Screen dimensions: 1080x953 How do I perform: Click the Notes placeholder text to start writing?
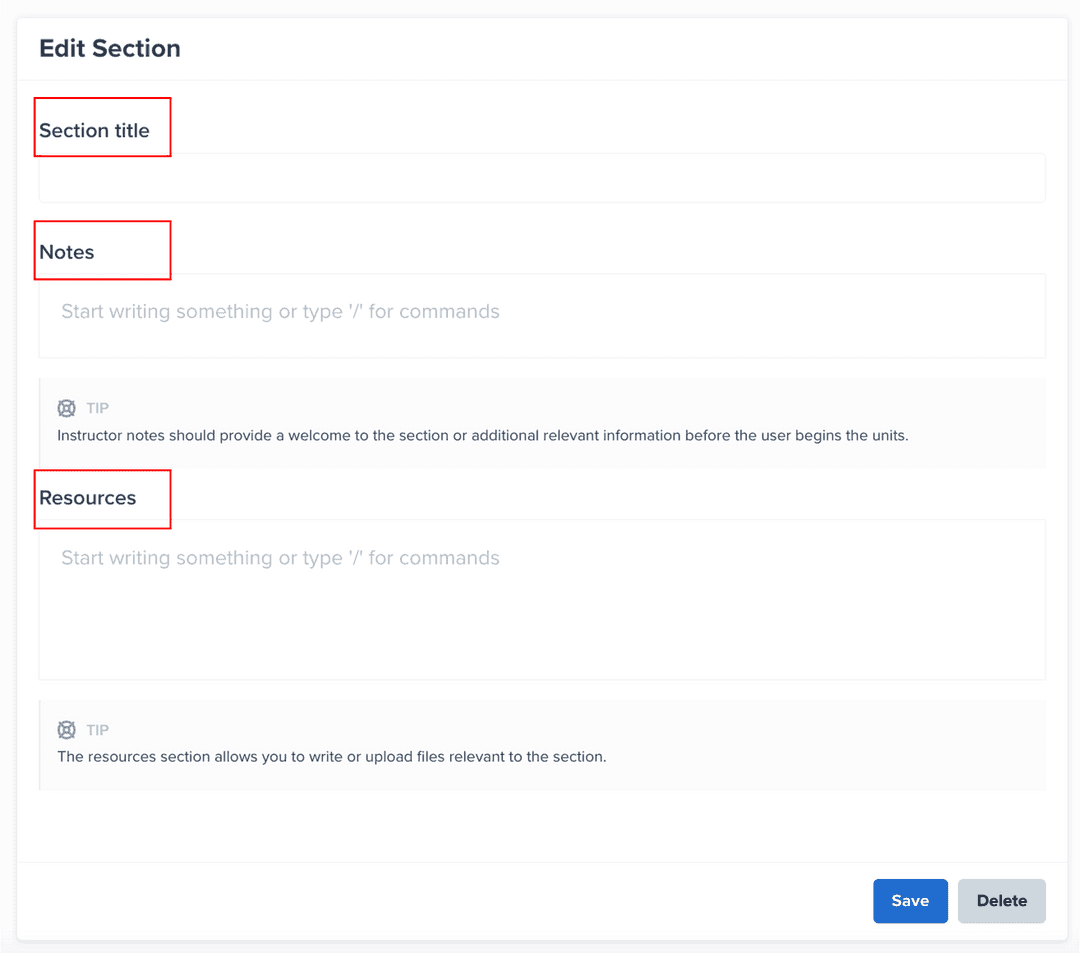(281, 312)
